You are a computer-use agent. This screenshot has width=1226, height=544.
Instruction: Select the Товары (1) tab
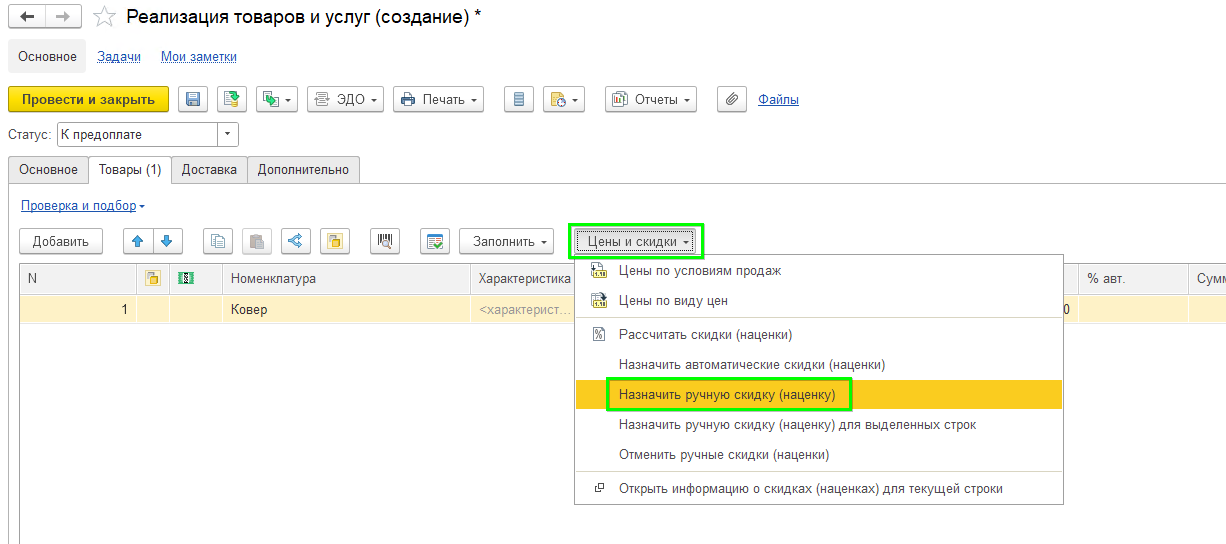point(129,169)
